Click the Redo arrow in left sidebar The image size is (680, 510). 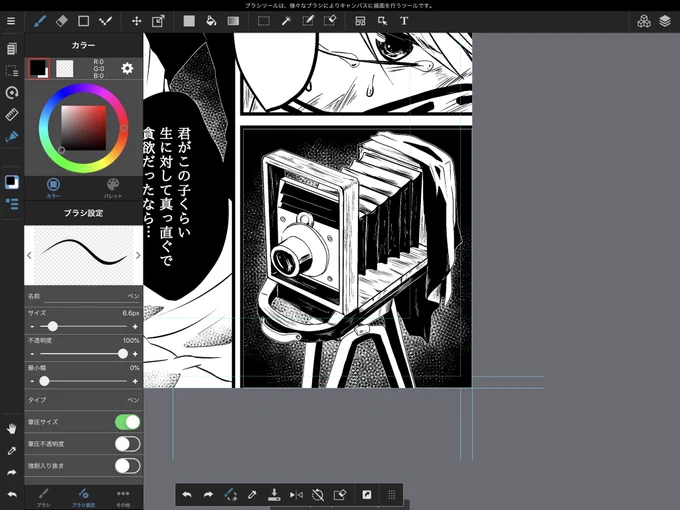point(12,473)
